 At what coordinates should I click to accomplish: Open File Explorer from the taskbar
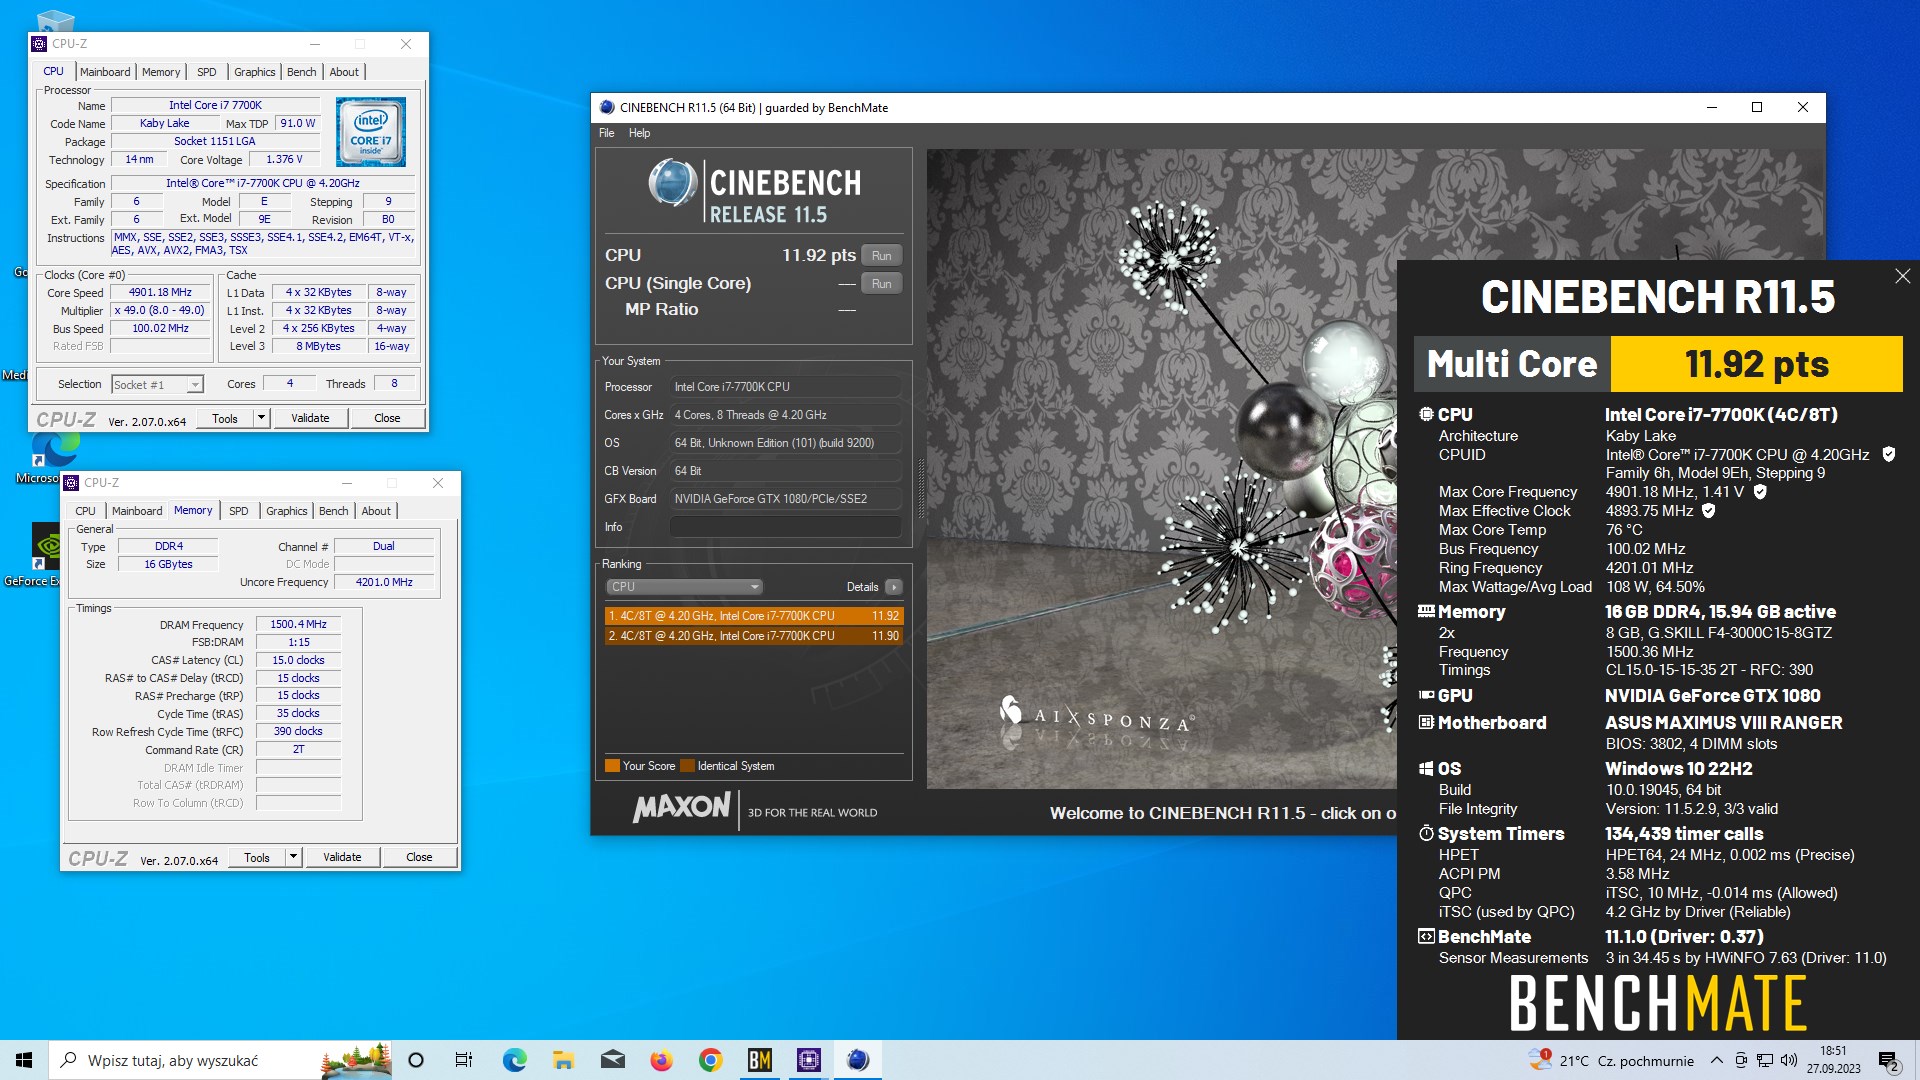click(563, 1060)
